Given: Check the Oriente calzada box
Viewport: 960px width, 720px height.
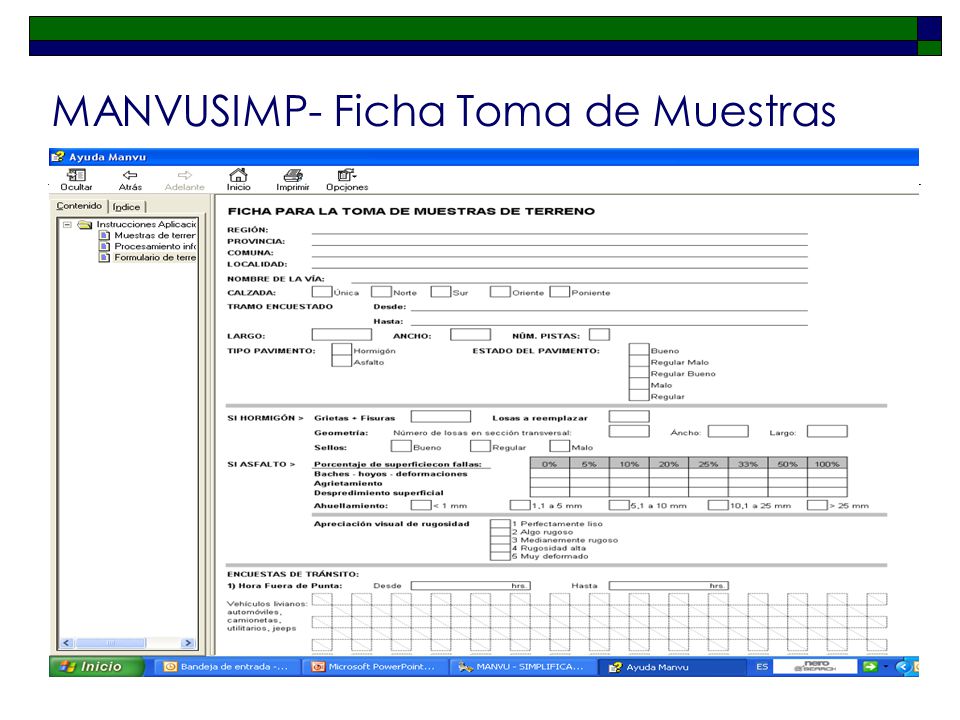Looking at the screenshot, I should 500,291.
